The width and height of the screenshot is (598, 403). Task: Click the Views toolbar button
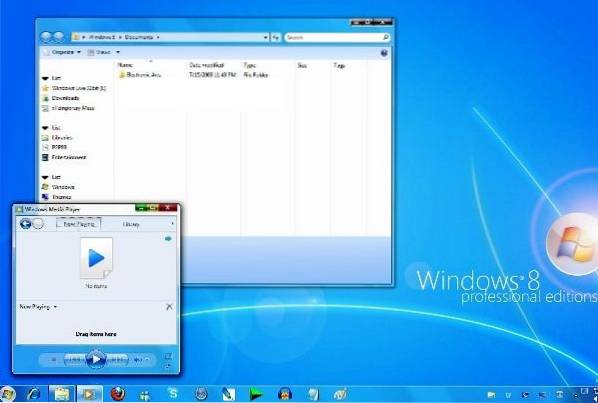pos(99,52)
